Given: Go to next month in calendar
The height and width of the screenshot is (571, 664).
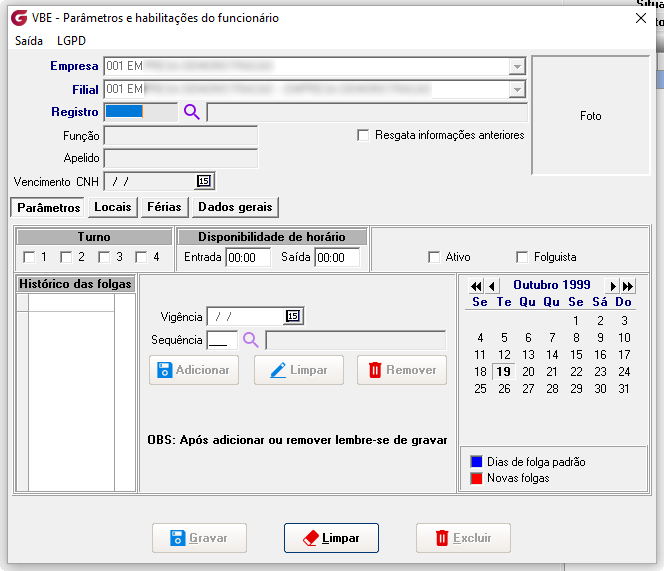Looking at the screenshot, I should [x=612, y=286].
